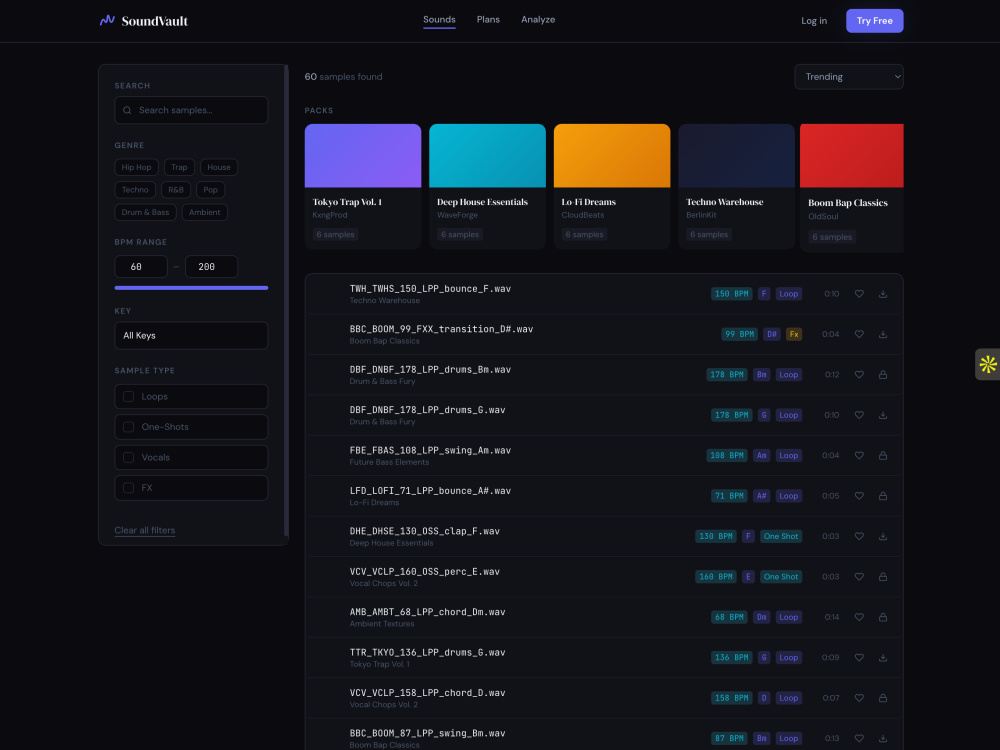Screen dimensions: 1000x750
Task: Open the Analyze page
Action: pyautogui.click(x=538, y=20)
